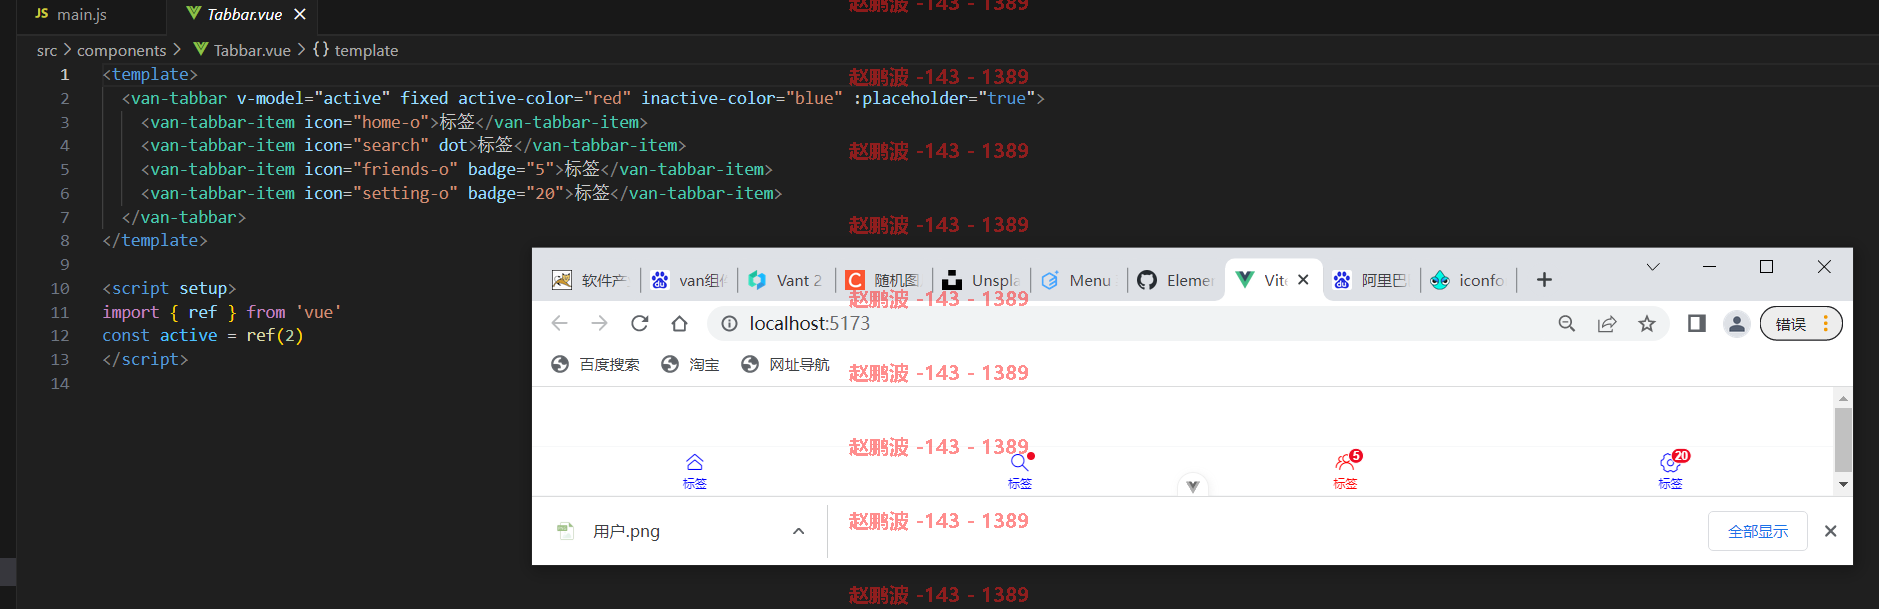Screen dimensions: 1879x609
Task: Switch to the iconfont browser tab
Action: (x=1468, y=280)
